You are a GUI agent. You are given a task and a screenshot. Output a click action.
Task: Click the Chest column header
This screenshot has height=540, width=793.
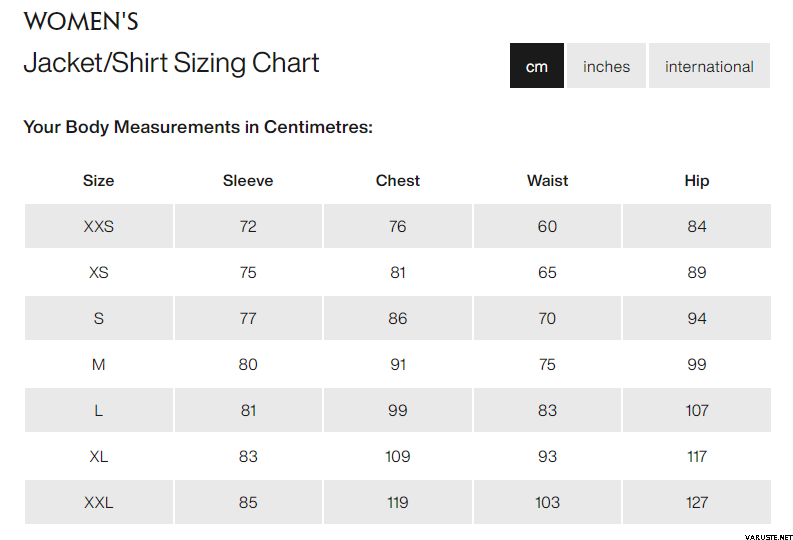[x=398, y=181]
